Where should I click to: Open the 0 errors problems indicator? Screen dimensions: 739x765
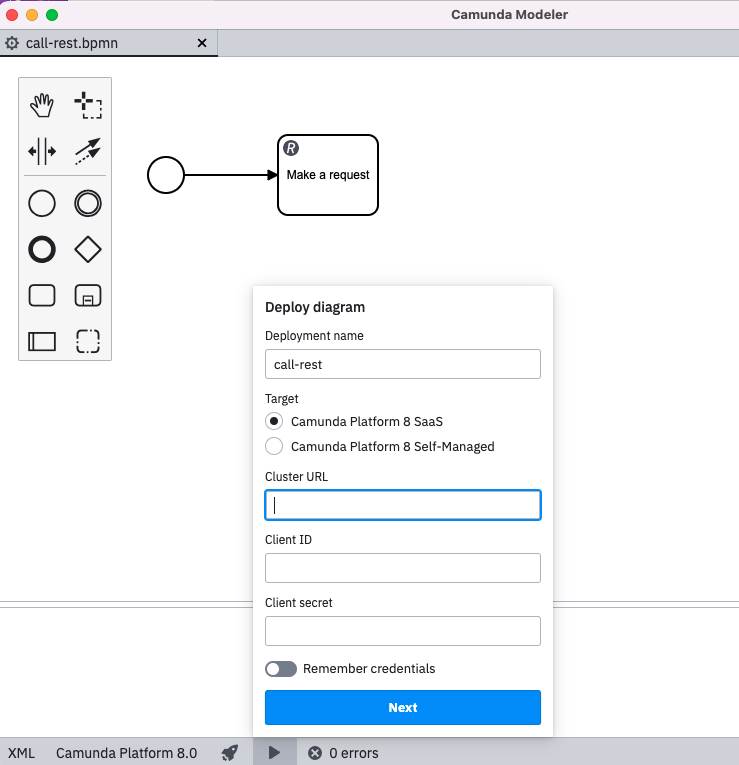point(343,753)
